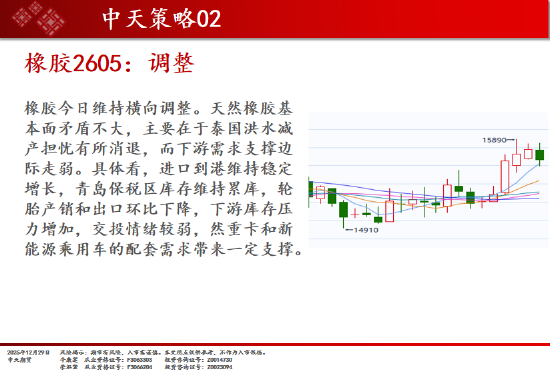Click the line starting 胎产销和出口环比下降
Viewport: 550px width, 386px height.
click(159, 209)
